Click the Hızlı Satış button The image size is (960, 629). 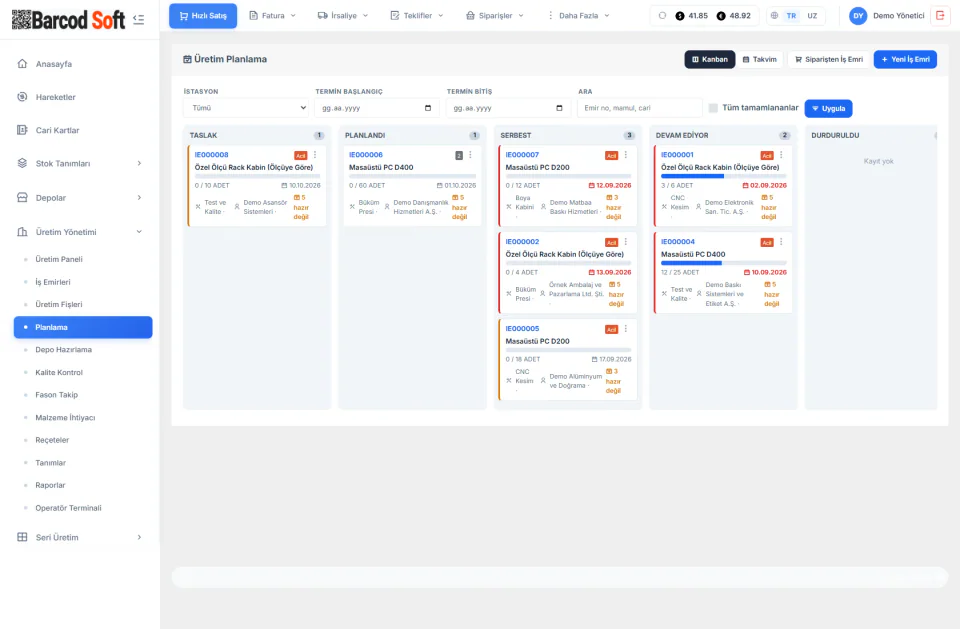point(203,16)
